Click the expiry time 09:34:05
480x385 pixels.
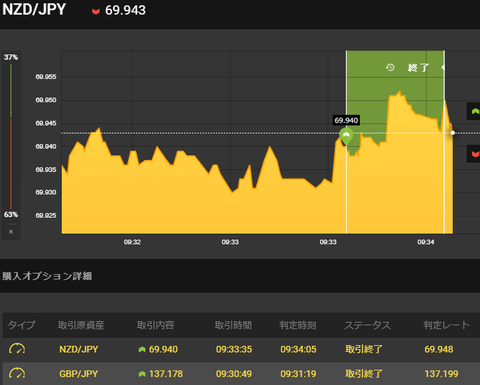point(298,349)
